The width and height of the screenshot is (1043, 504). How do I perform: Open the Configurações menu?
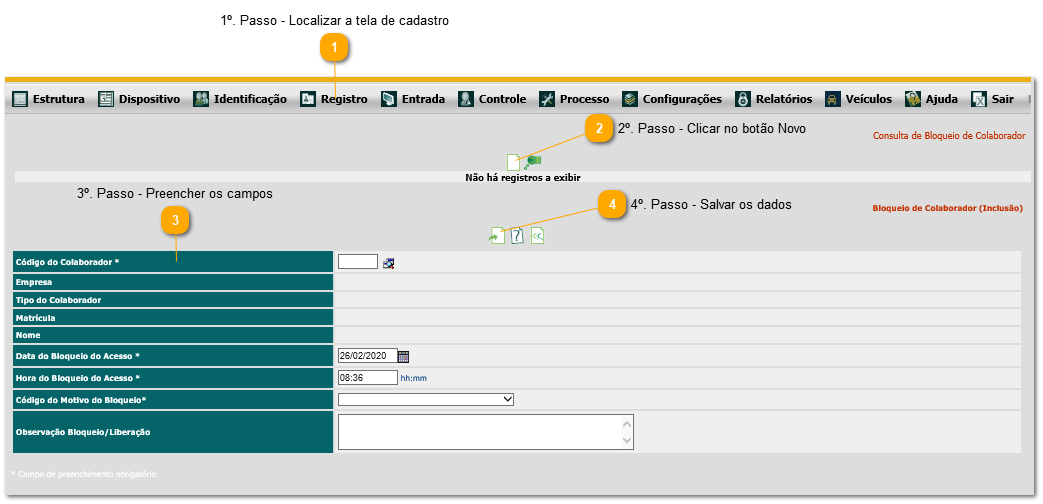[x=672, y=99]
